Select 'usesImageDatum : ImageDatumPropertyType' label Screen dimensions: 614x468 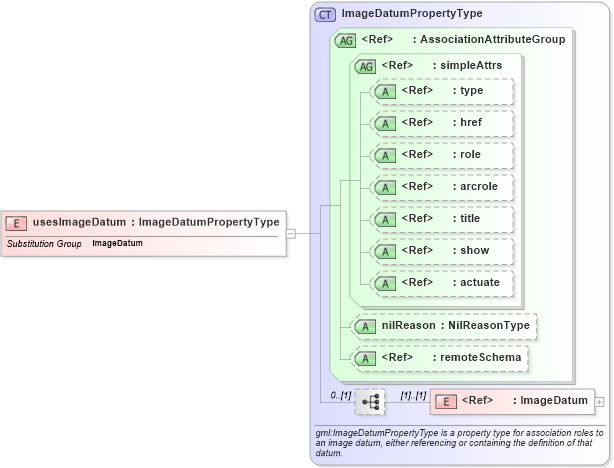(x=156, y=222)
